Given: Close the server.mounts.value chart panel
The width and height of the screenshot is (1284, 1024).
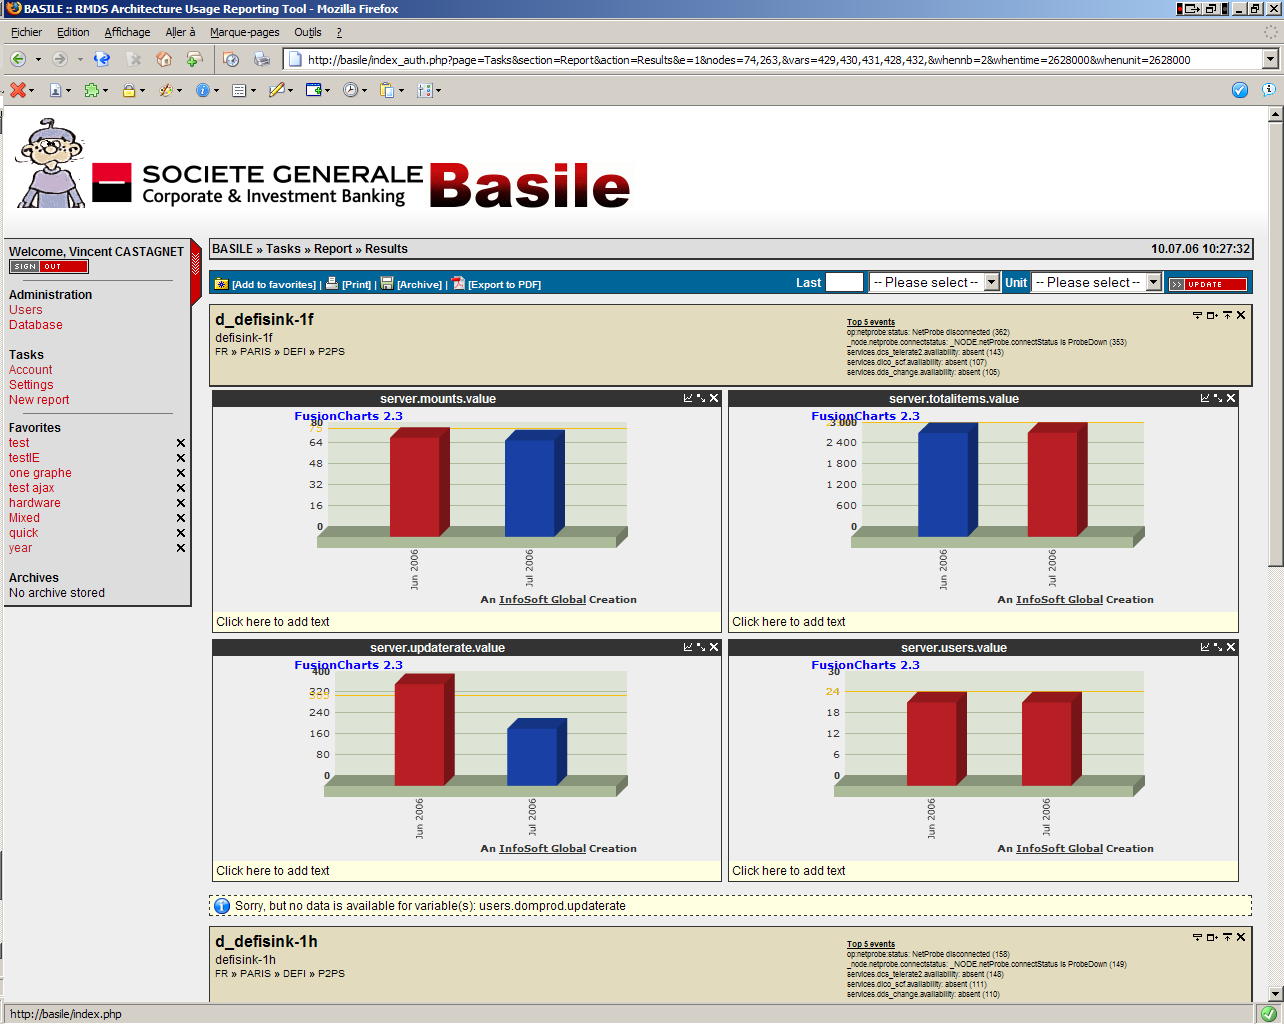Looking at the screenshot, I should 714,398.
